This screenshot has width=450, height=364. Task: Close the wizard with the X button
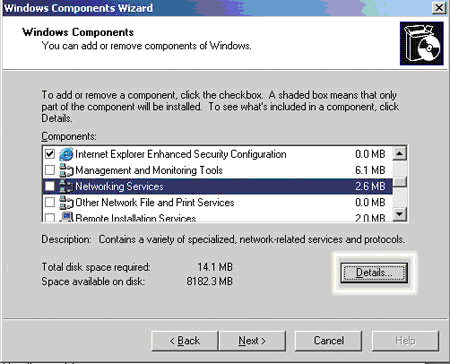click(x=439, y=8)
